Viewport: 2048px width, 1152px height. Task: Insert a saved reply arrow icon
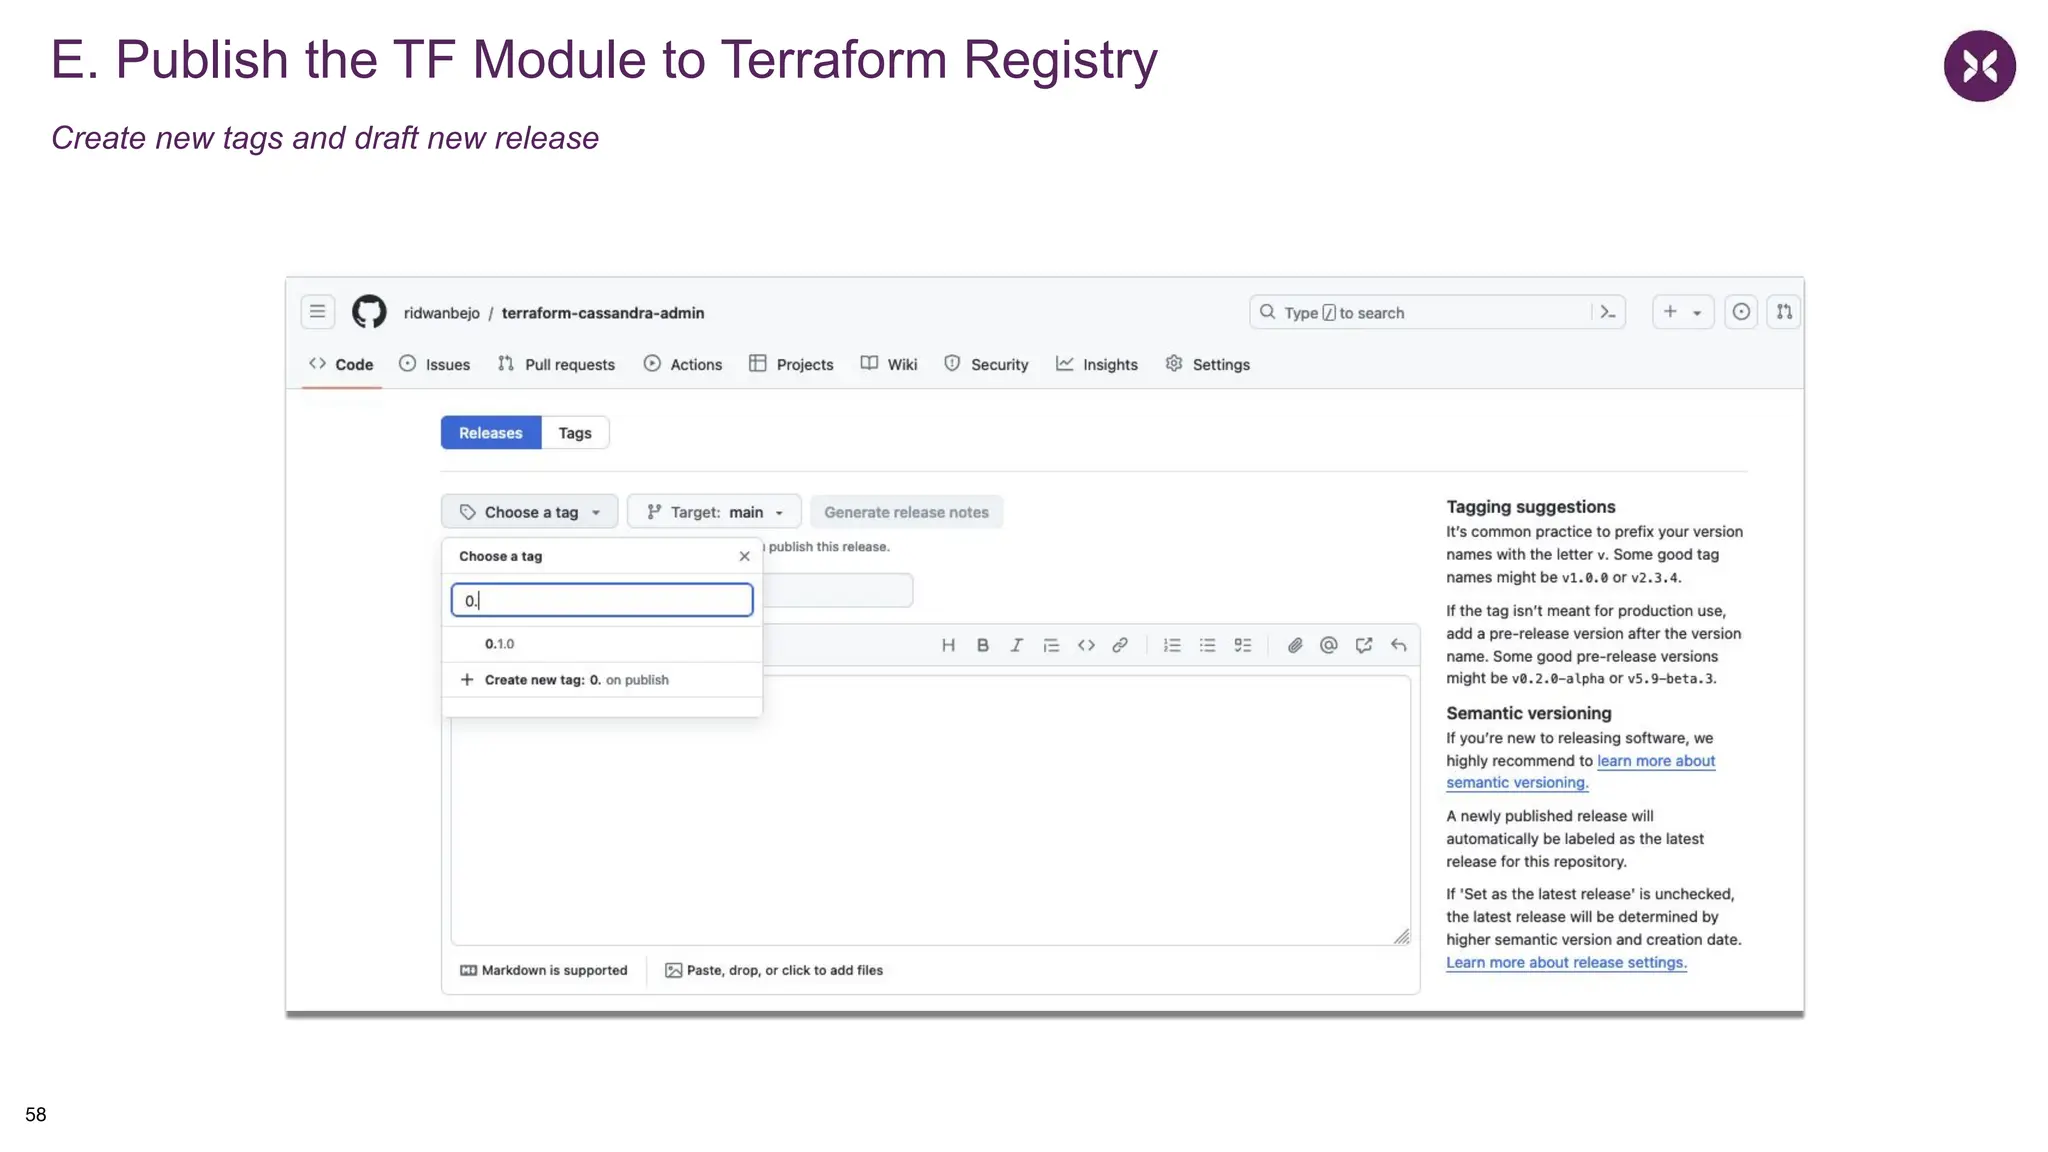point(1398,645)
